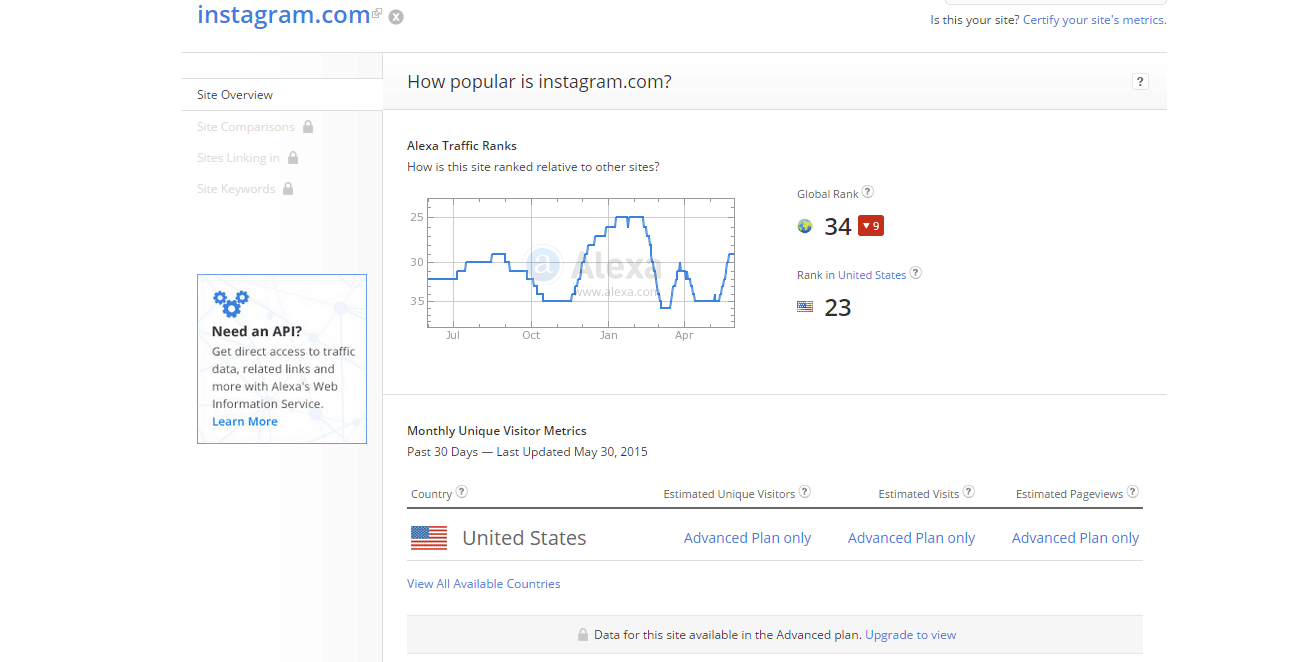Viewport: 1298px width, 662px height.
Task: Click lock icon beside Site Keywords
Action: (288, 188)
